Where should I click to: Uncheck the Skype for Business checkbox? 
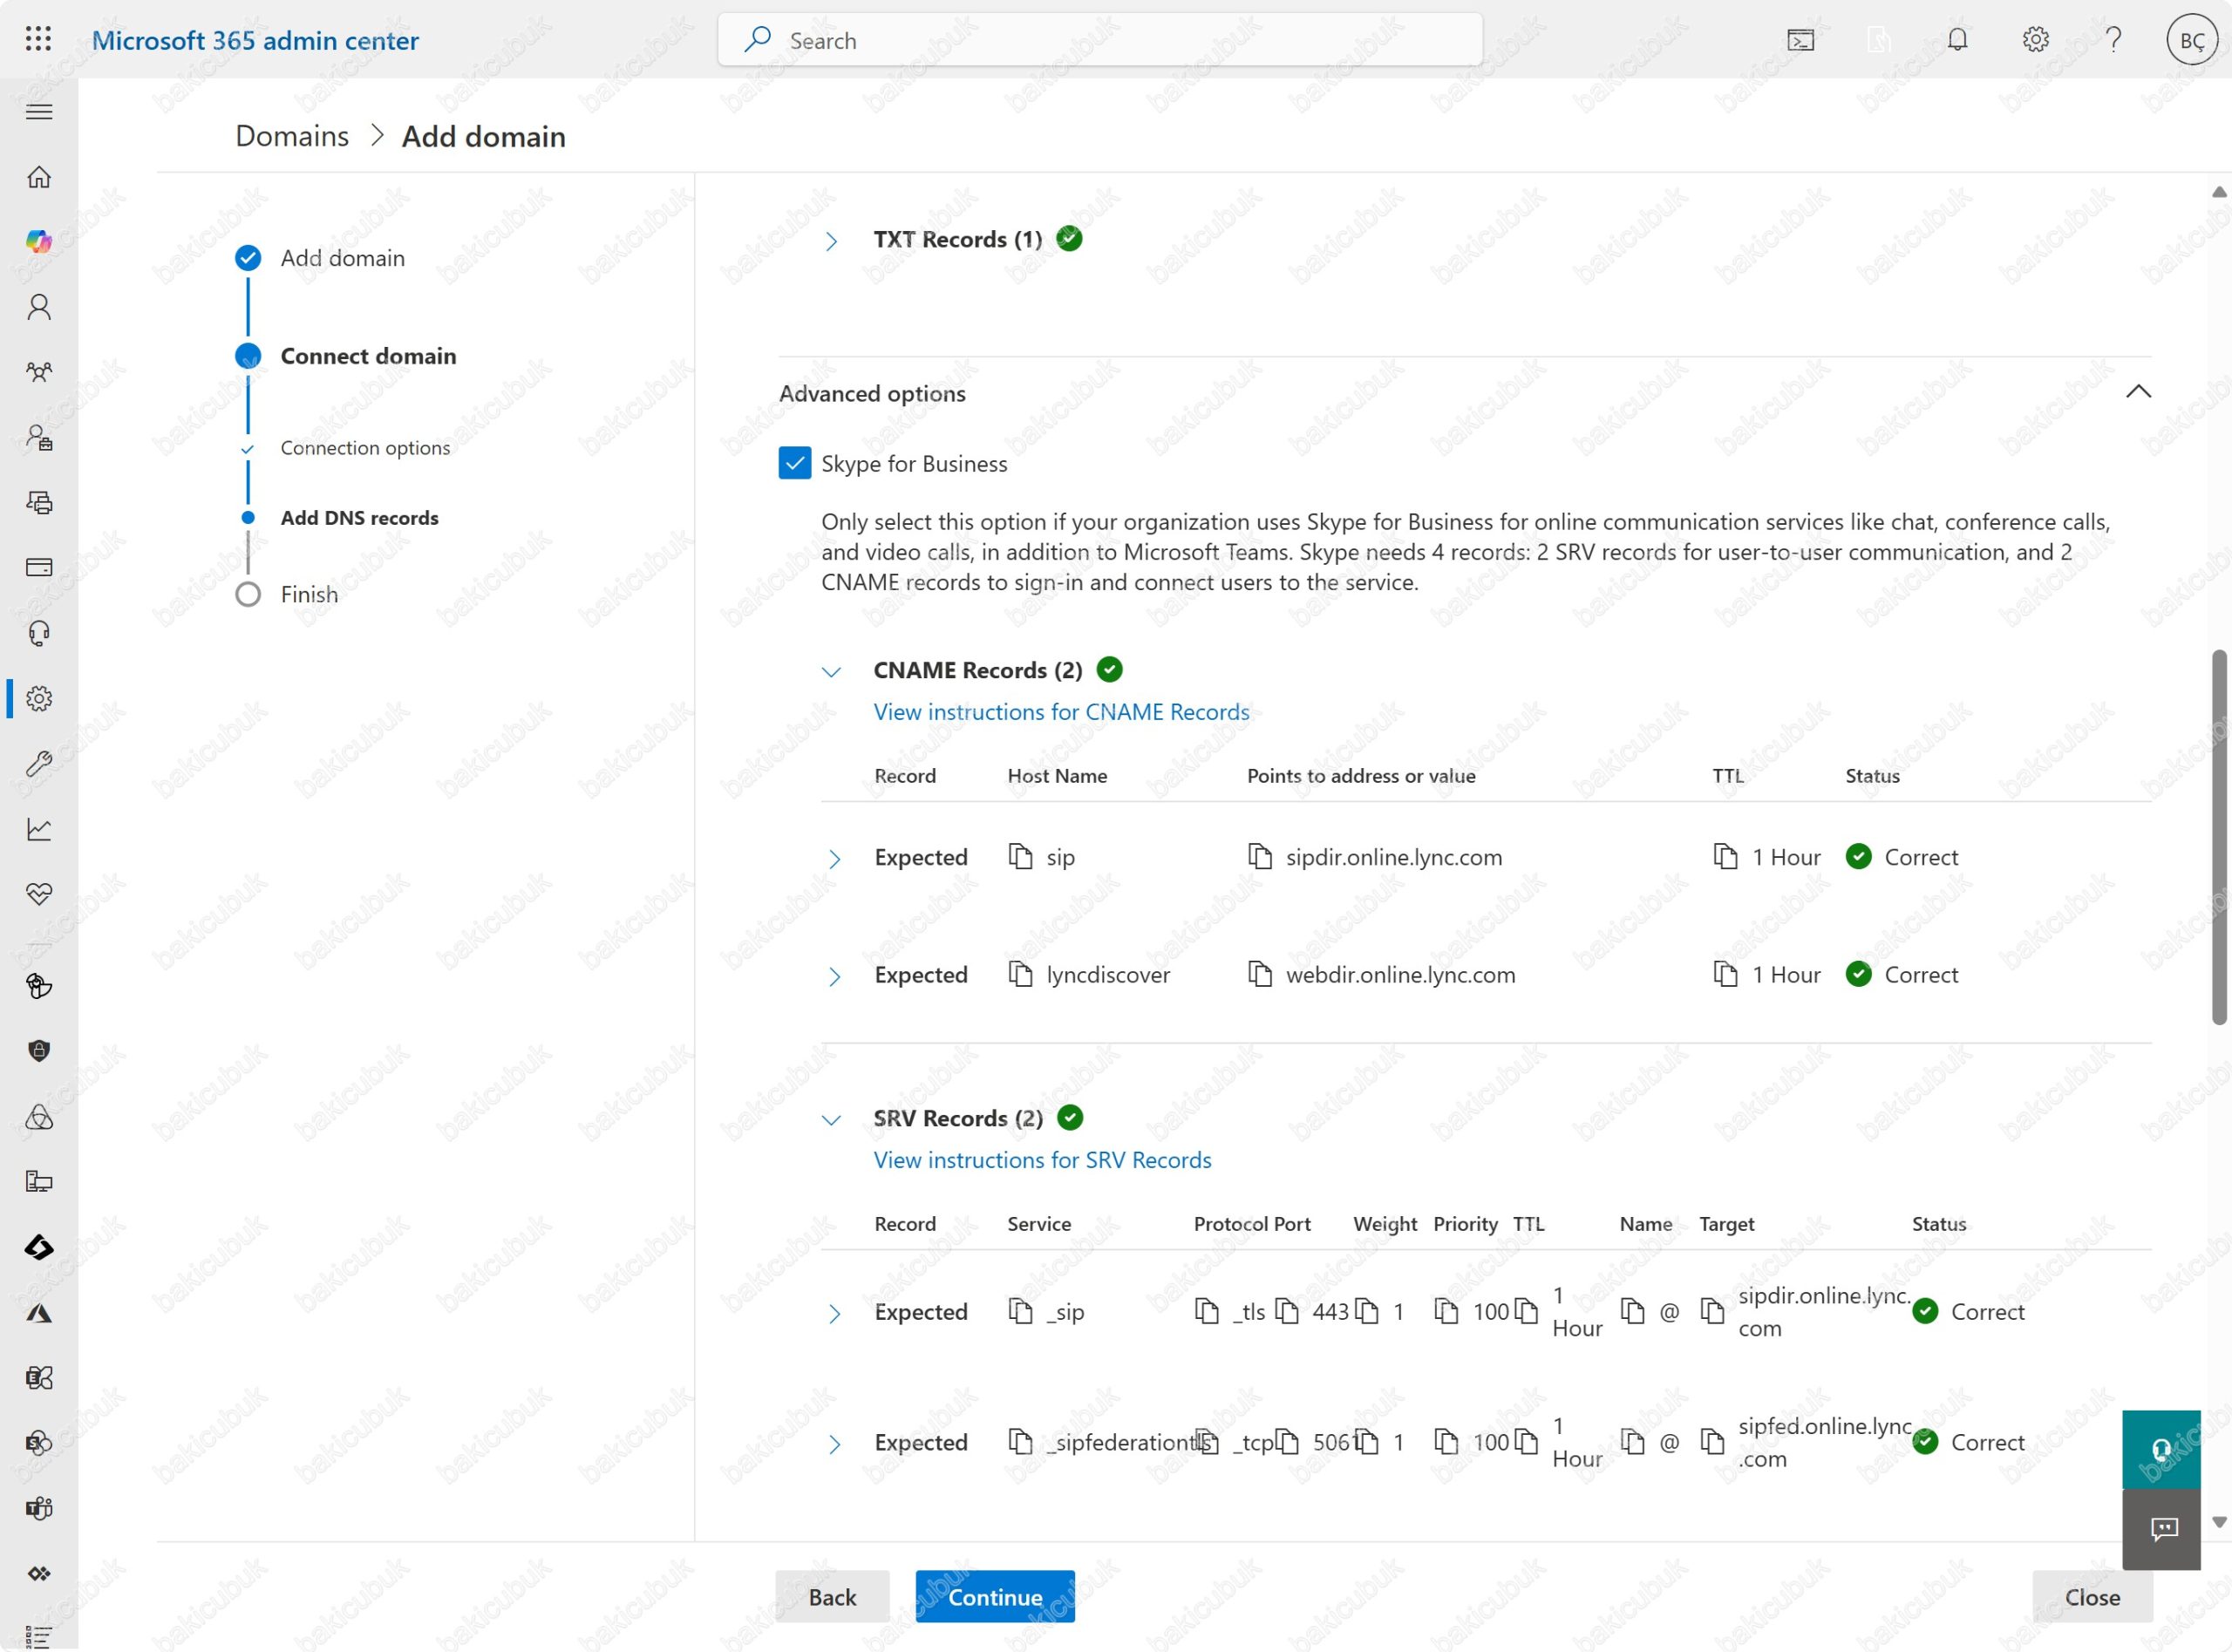tap(794, 463)
